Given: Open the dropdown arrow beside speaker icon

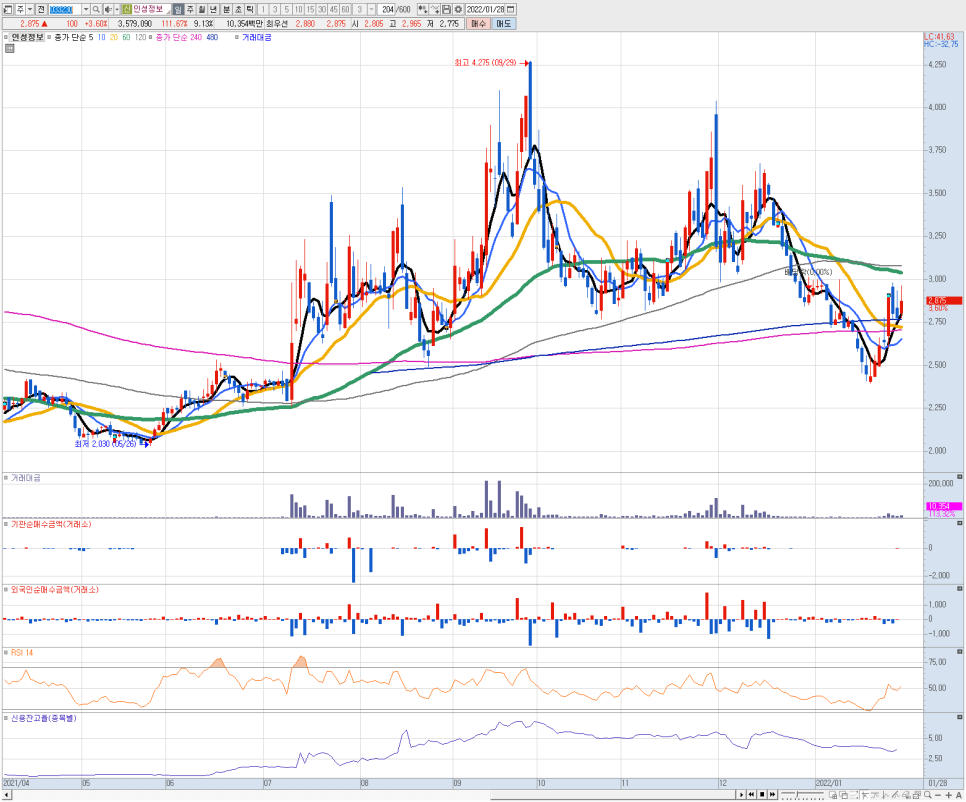Looking at the screenshot, I should [116, 9].
